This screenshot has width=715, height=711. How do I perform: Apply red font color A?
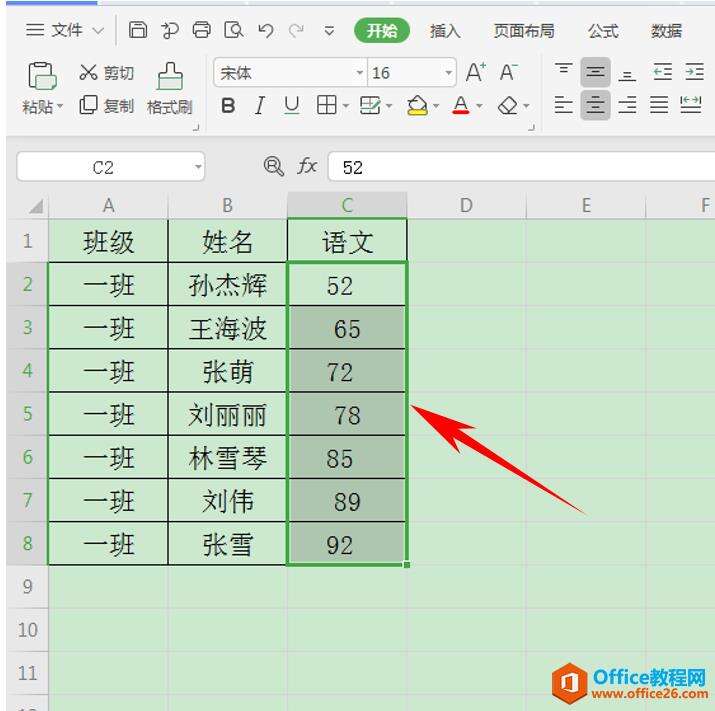(461, 105)
